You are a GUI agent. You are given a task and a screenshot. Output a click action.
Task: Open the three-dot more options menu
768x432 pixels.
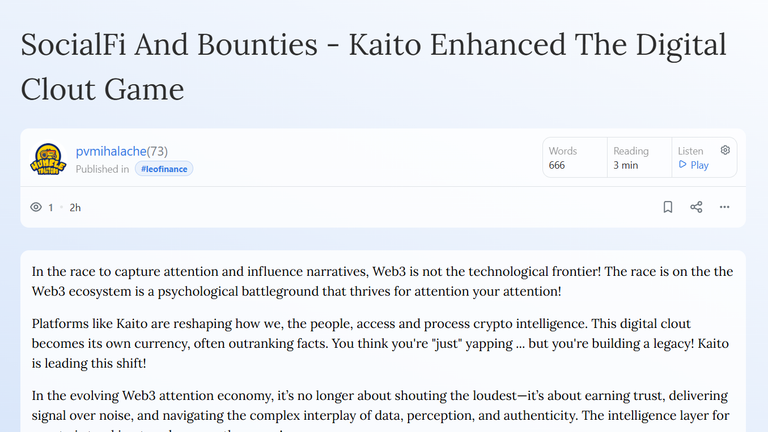tap(724, 207)
